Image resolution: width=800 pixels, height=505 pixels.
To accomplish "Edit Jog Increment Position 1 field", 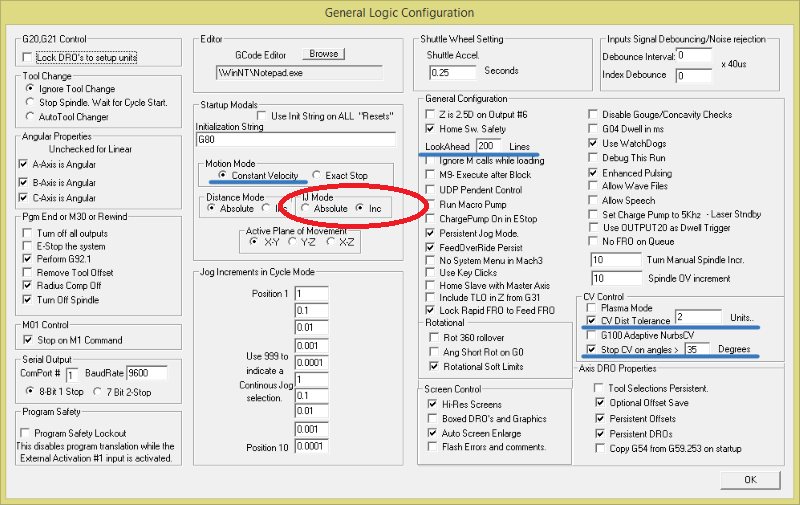I will point(312,294).
